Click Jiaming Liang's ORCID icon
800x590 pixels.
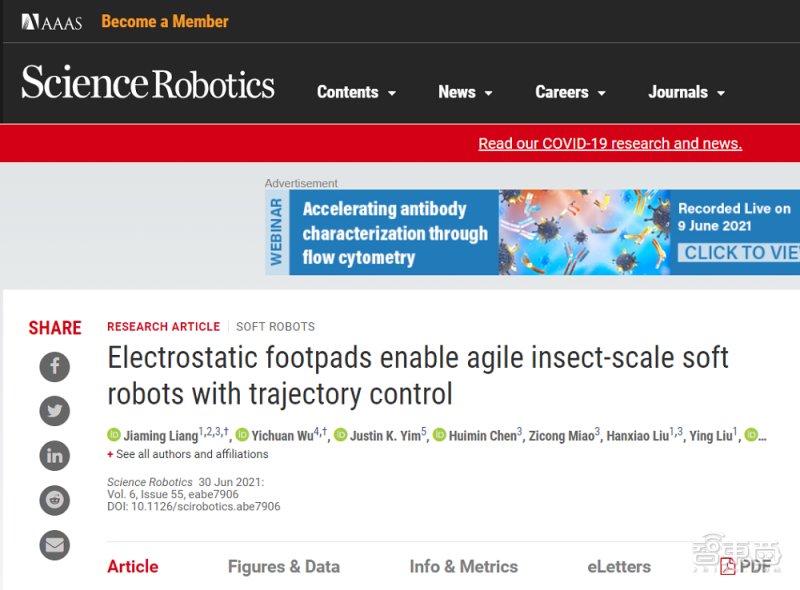pos(114,435)
